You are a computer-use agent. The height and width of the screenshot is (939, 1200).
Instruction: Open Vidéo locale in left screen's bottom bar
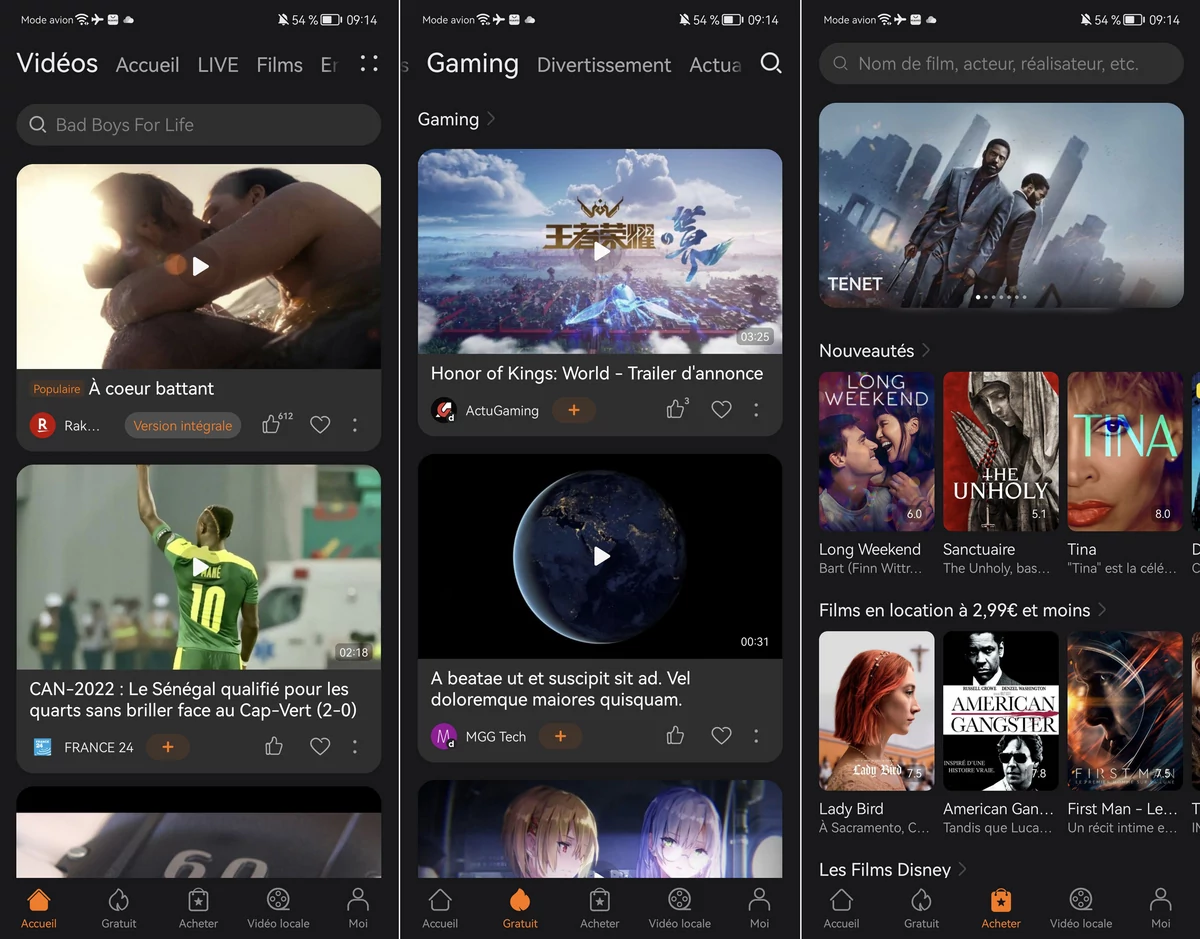pyautogui.click(x=278, y=908)
